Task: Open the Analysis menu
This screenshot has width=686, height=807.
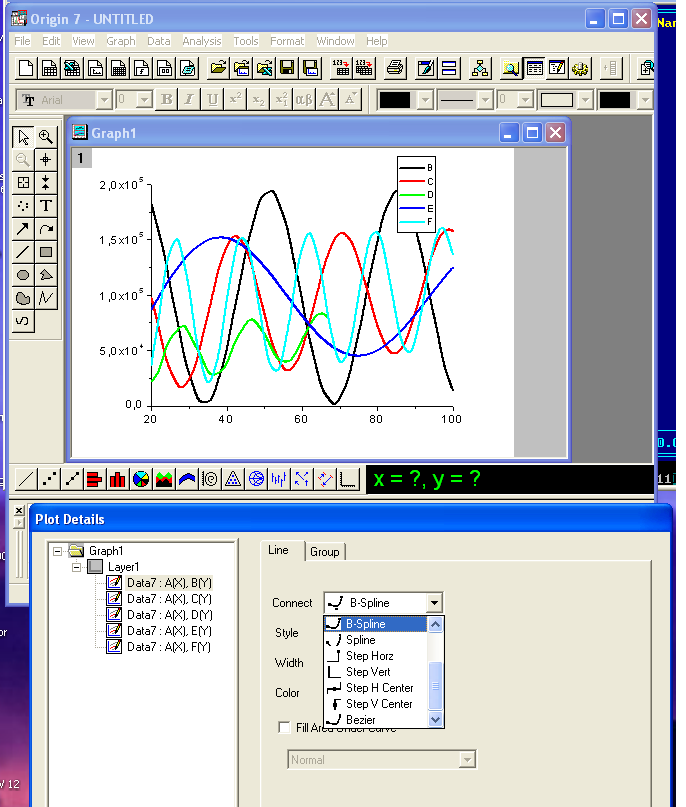Action: point(202,41)
